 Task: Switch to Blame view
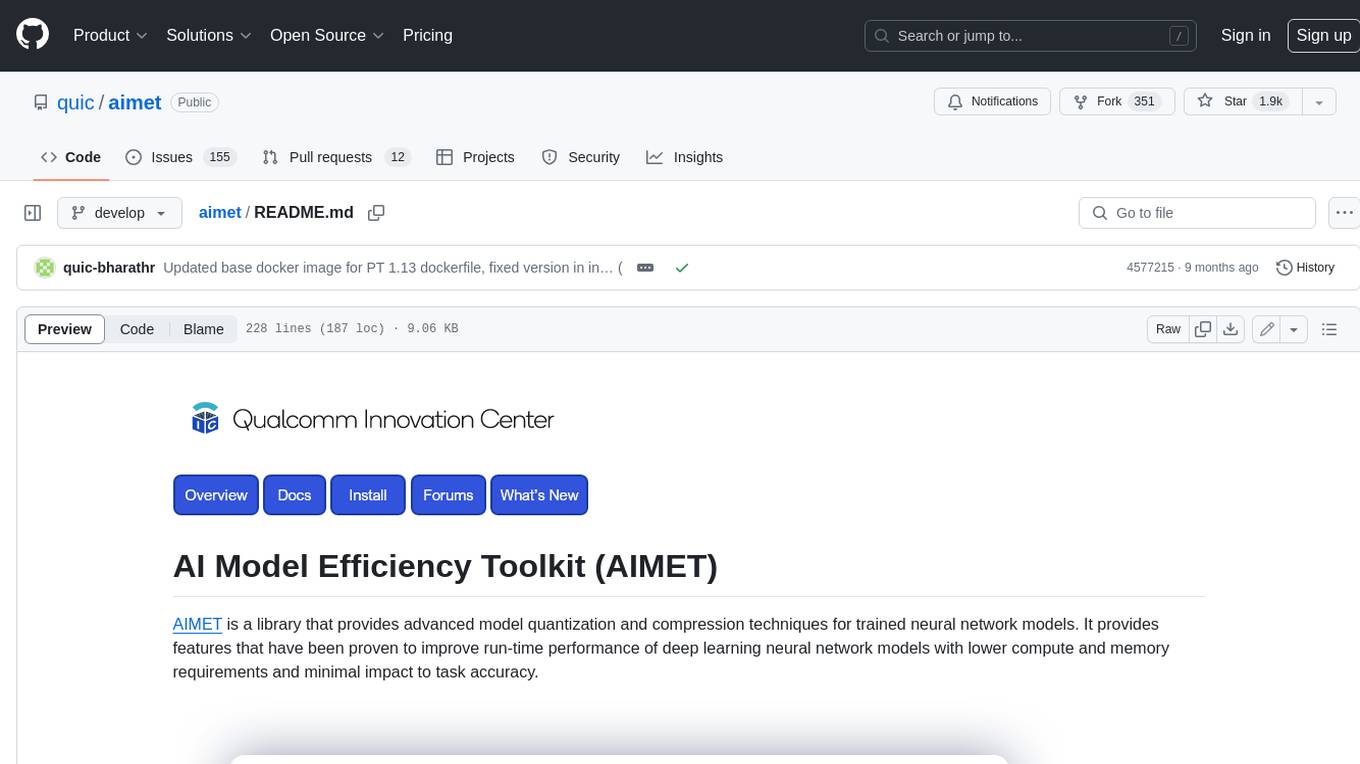point(203,329)
